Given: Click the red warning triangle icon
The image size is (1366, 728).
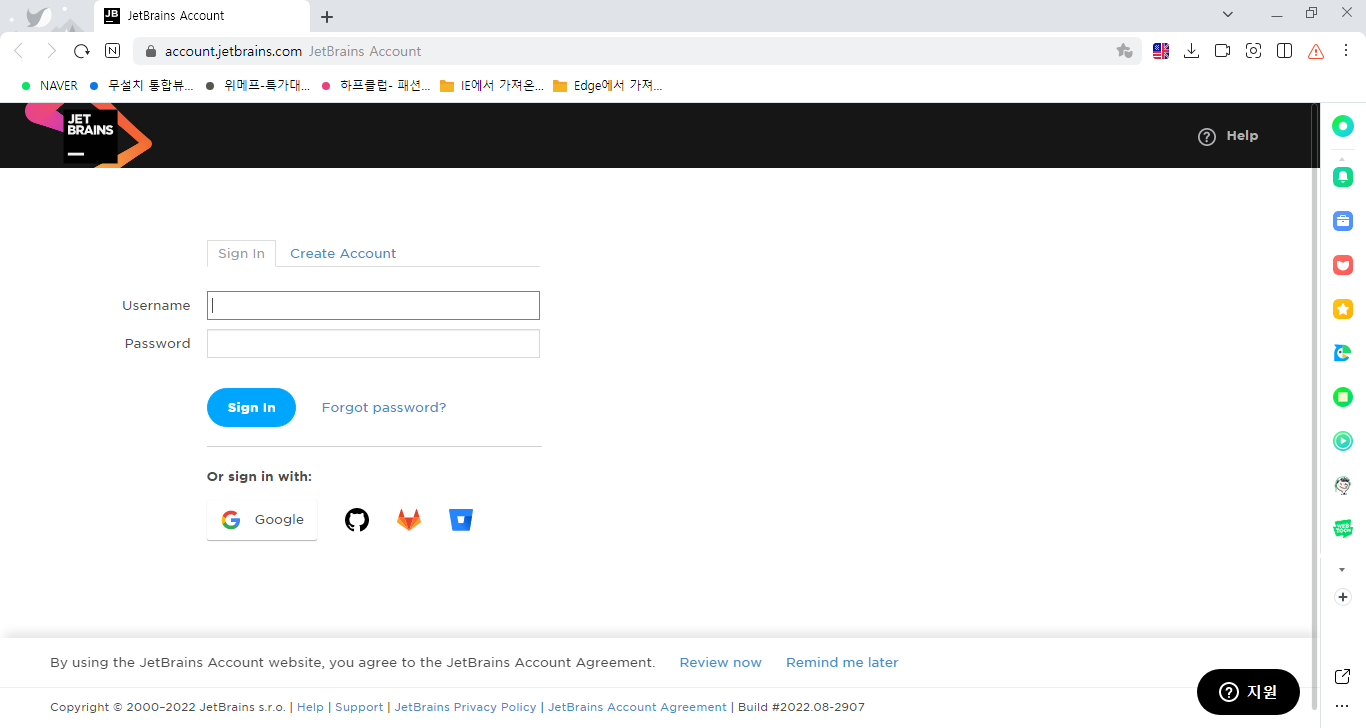Looking at the screenshot, I should click(1316, 51).
